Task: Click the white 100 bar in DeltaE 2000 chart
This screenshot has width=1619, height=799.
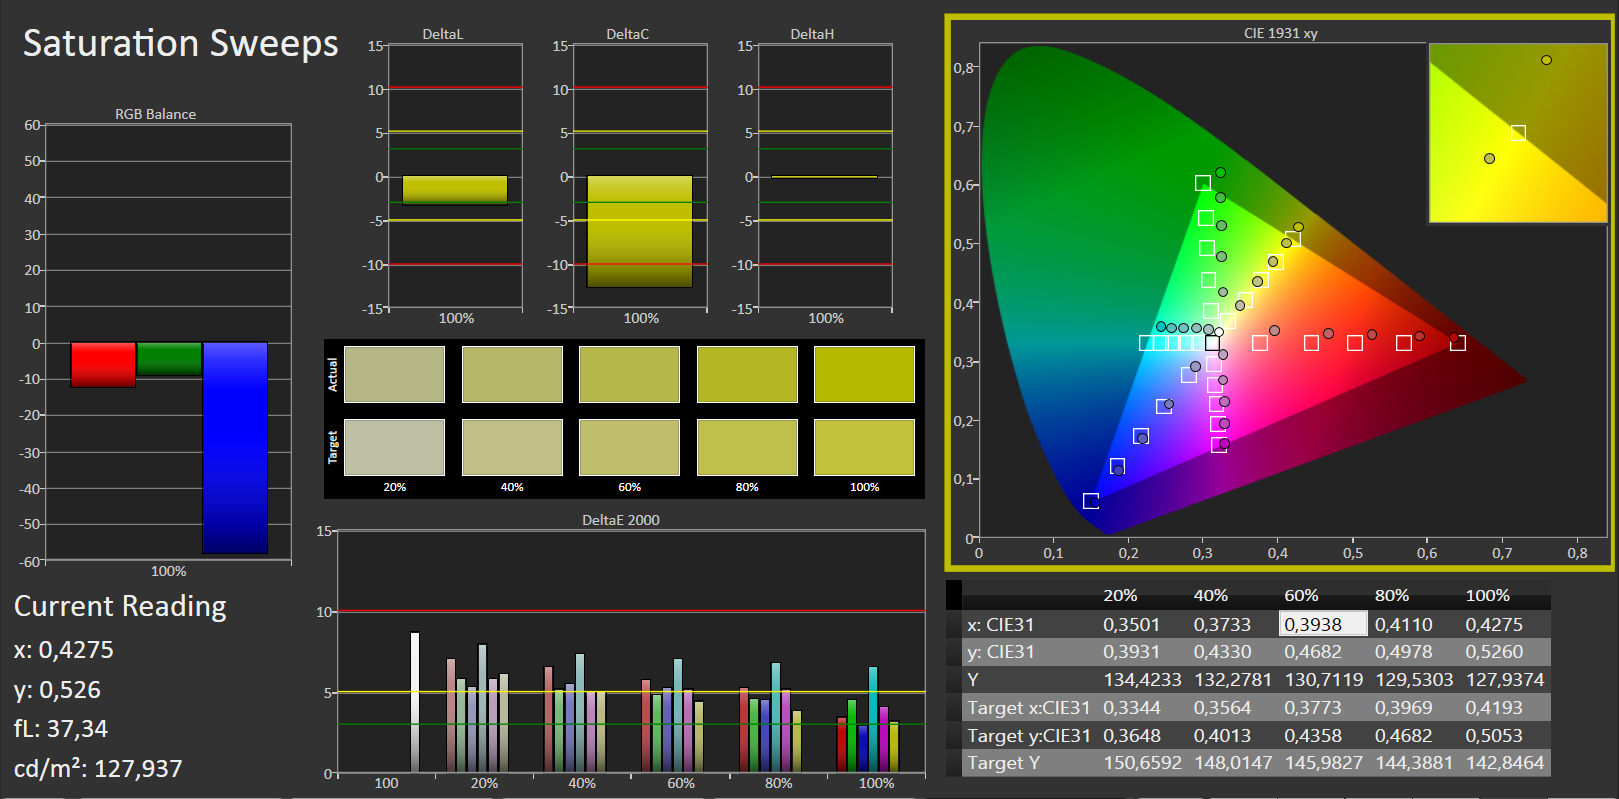Action: 415,702
